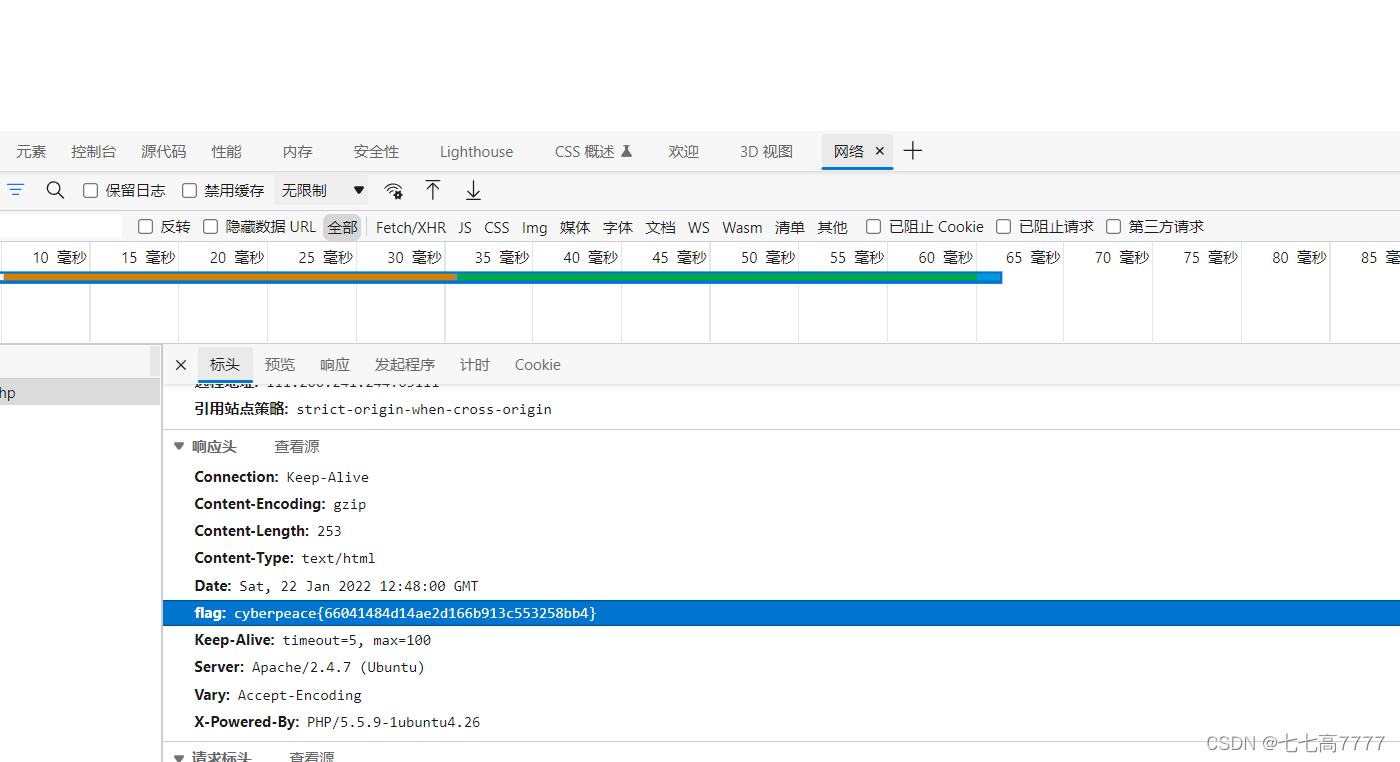Click the network filter text input
This screenshot has width=1400, height=762.
61,227
